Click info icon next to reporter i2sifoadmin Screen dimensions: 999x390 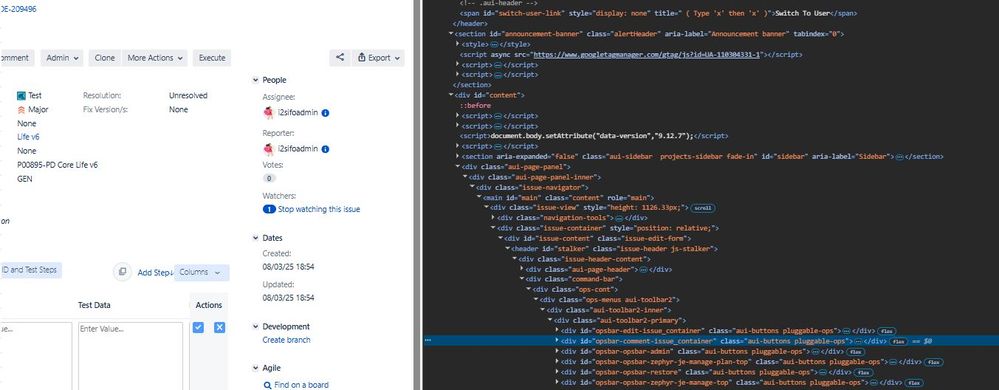[x=325, y=149]
